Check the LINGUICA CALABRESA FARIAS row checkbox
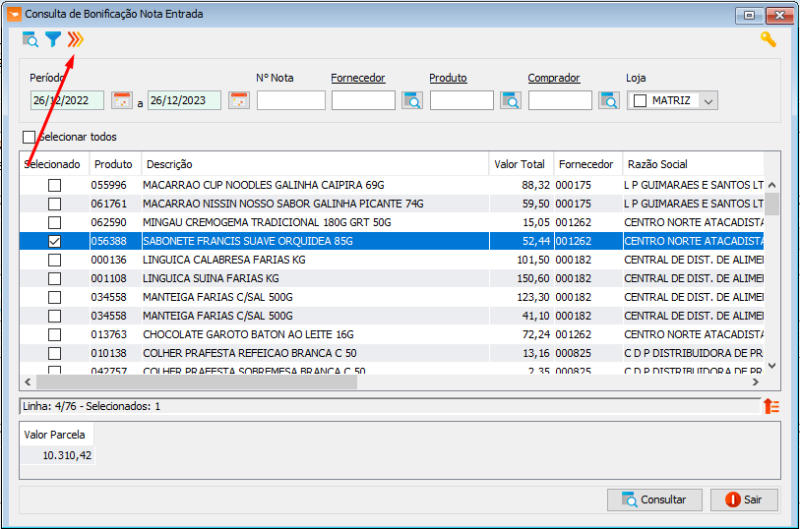This screenshot has height=529, width=800. [x=55, y=260]
